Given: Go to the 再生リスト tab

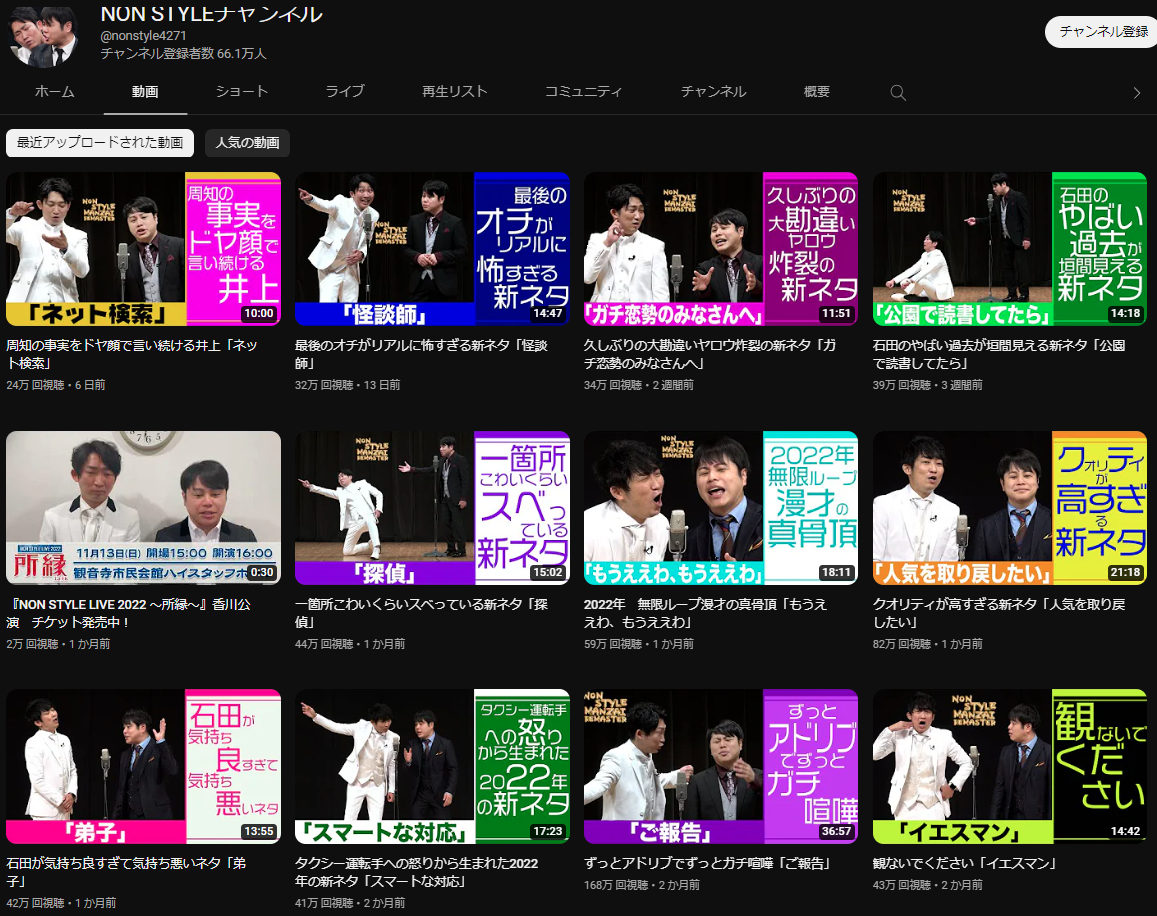Looking at the screenshot, I should (455, 92).
